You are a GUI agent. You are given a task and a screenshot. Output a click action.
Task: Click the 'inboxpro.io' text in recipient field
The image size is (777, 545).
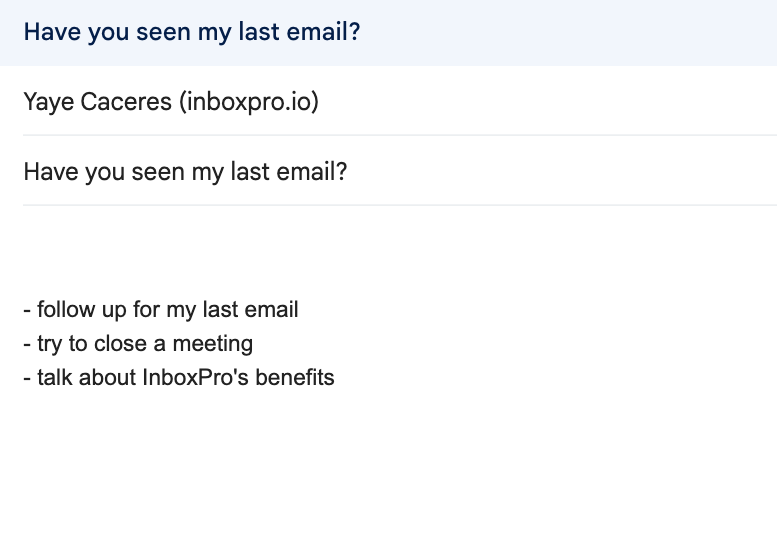coord(249,102)
